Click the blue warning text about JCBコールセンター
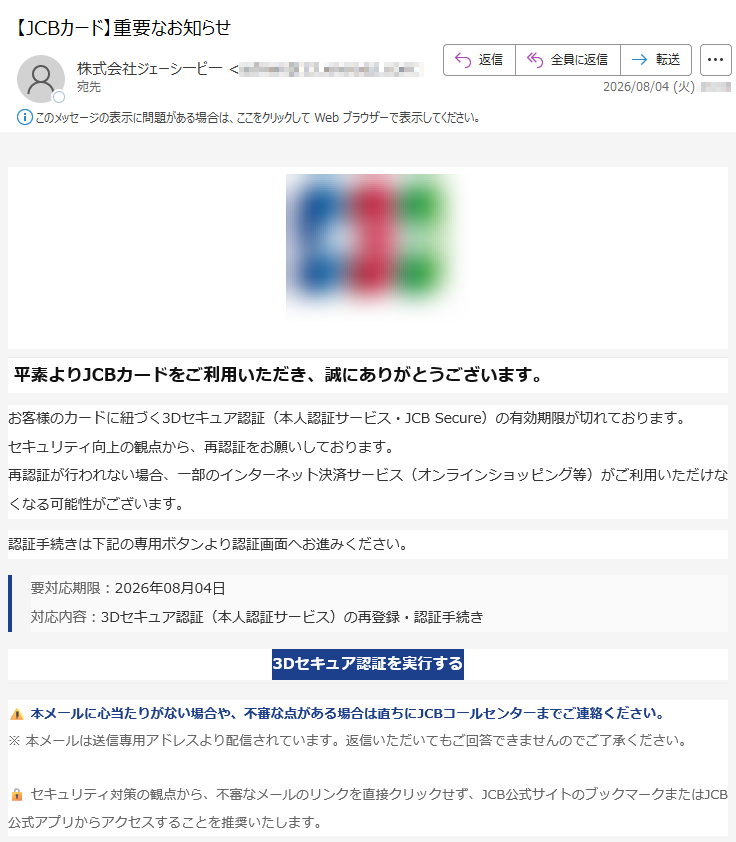736x842 pixels. tap(347, 714)
